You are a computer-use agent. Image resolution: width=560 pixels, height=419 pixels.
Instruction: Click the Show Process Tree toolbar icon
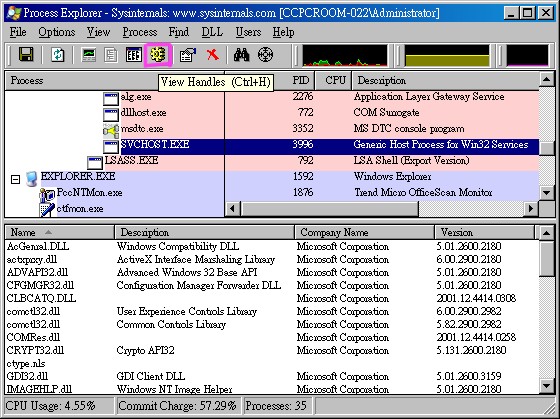111,55
